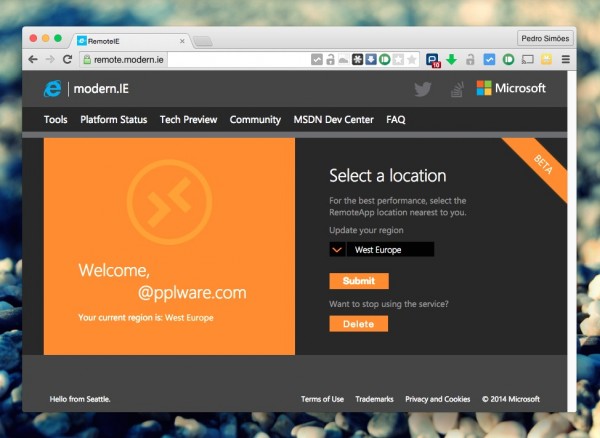Image resolution: width=600 pixels, height=438 pixels.
Task: Click the West Europe region field
Action: [x=390, y=250]
